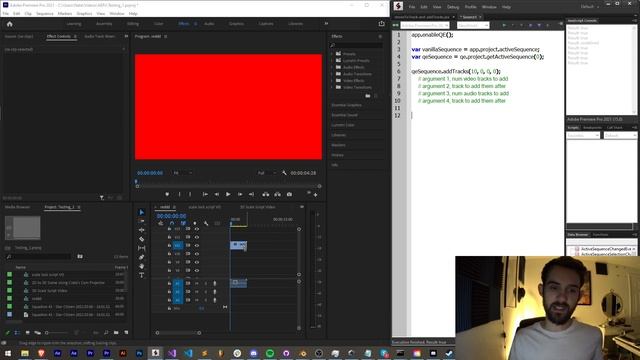
Task: Click the Premiere Home icon
Action: pos(10,24)
